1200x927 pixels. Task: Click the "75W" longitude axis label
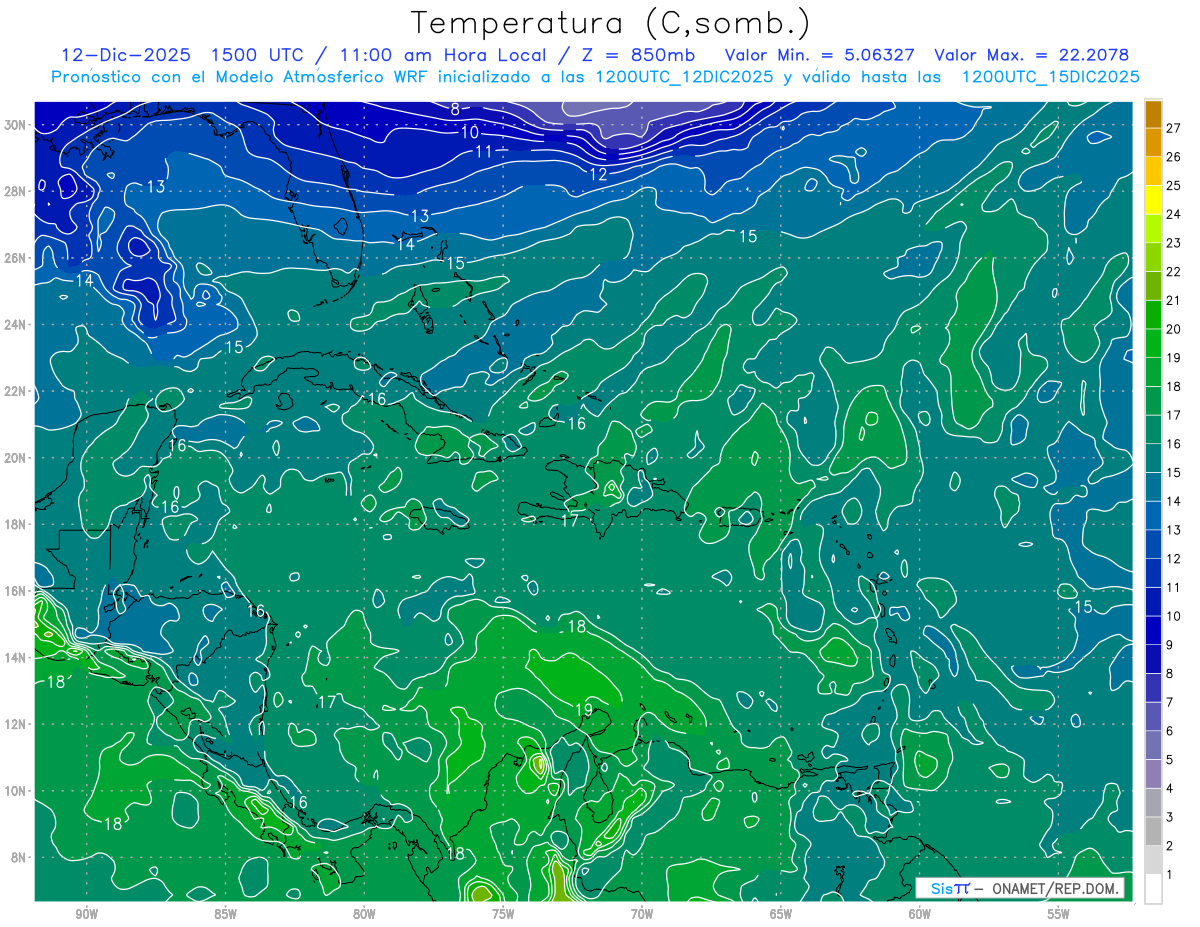coord(503,914)
